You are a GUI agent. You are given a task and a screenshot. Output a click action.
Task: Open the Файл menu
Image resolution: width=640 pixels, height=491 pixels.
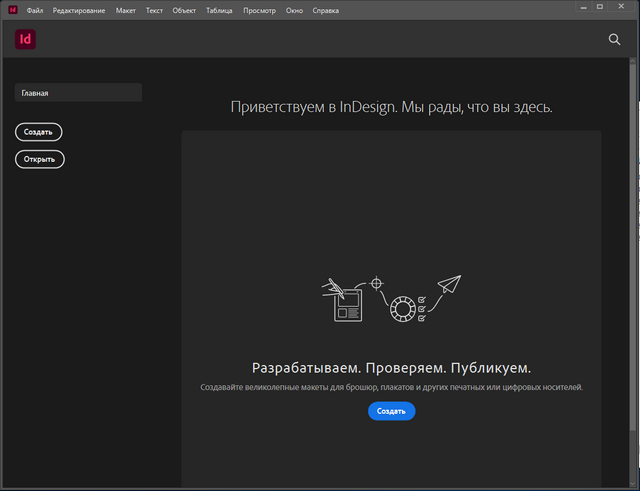point(35,11)
